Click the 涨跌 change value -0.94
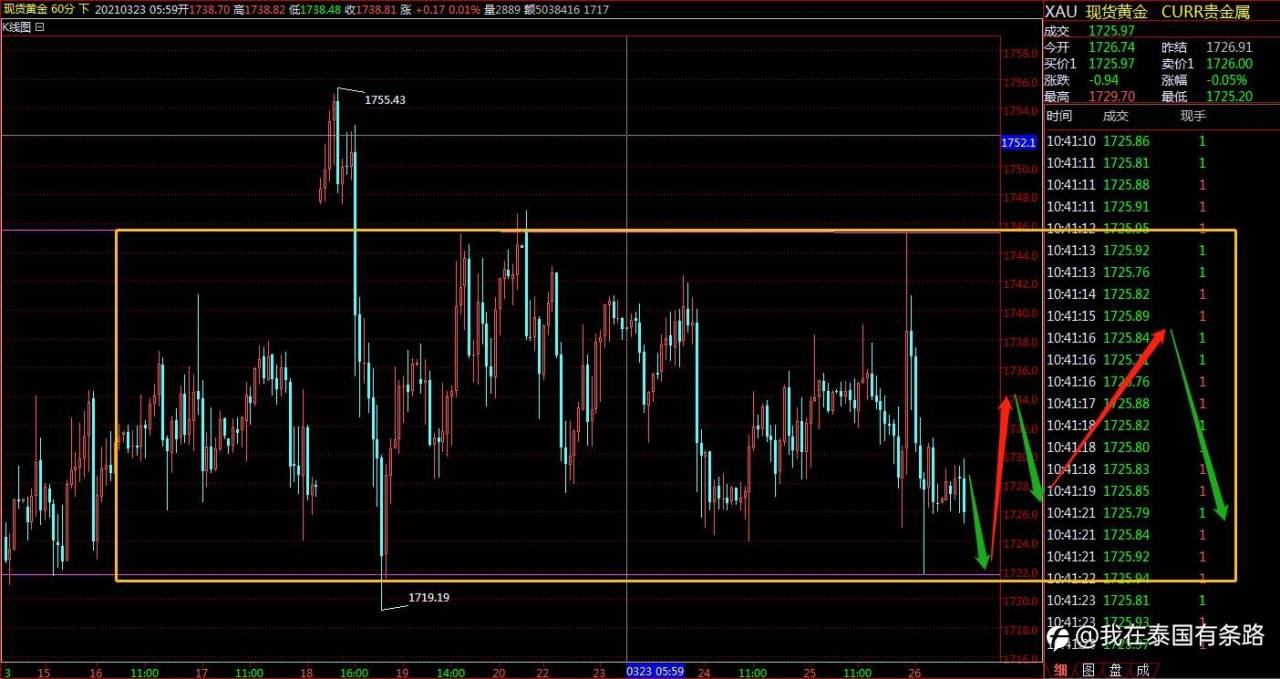This screenshot has width=1280, height=679. pyautogui.click(x=1105, y=80)
